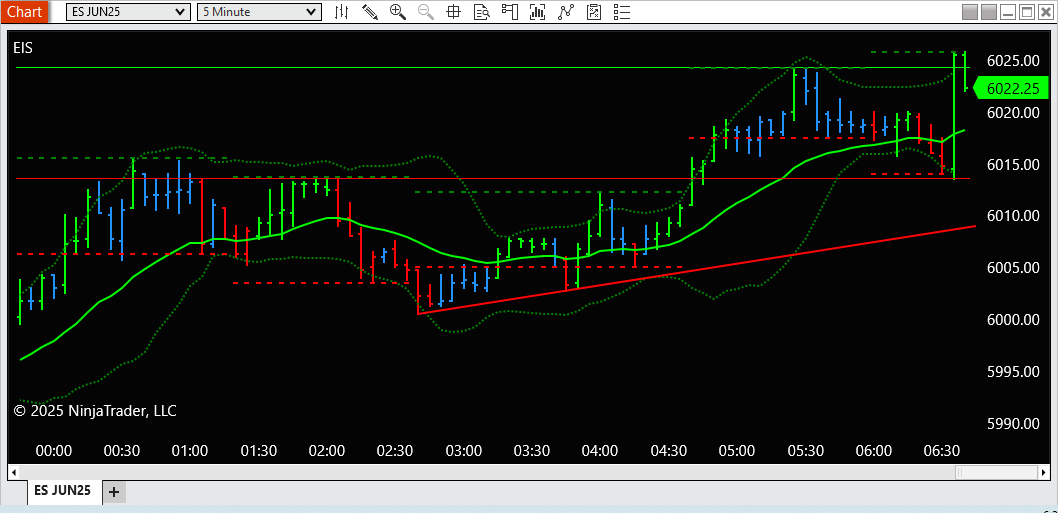The image size is (1058, 513).
Task: Click the first grey window link button
Action: [970, 11]
